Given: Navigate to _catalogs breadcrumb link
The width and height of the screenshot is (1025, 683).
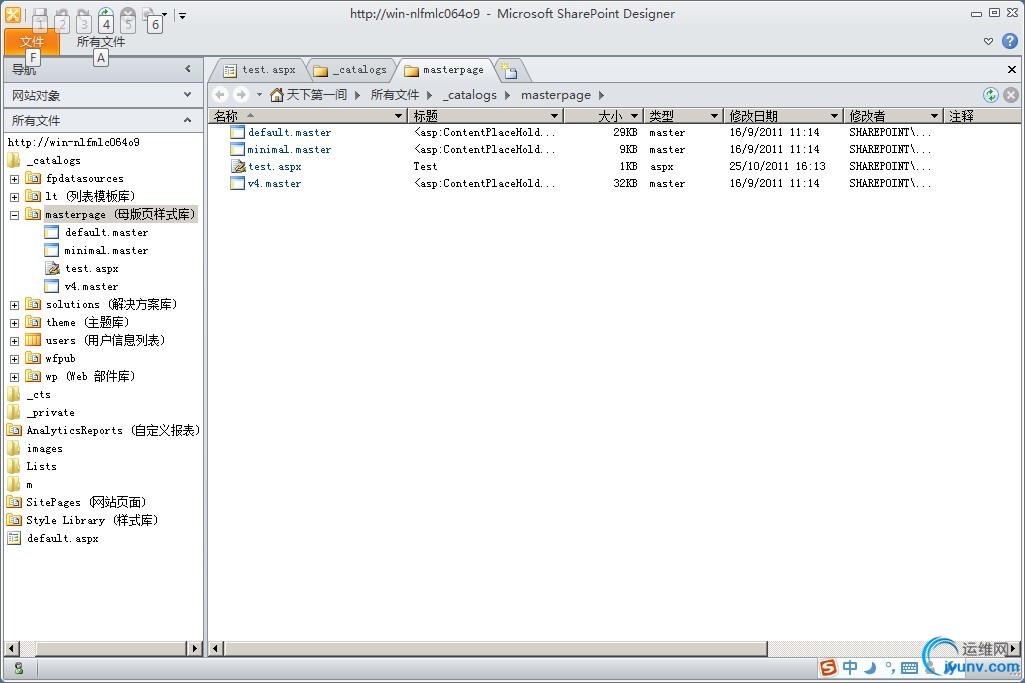Looking at the screenshot, I should [x=469, y=95].
